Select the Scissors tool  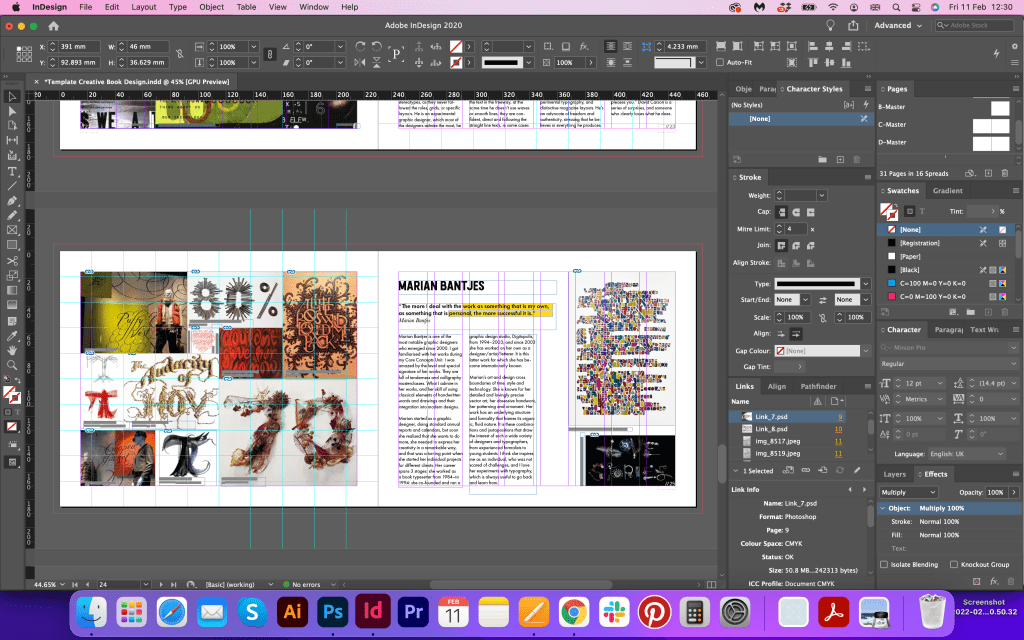tap(12, 260)
